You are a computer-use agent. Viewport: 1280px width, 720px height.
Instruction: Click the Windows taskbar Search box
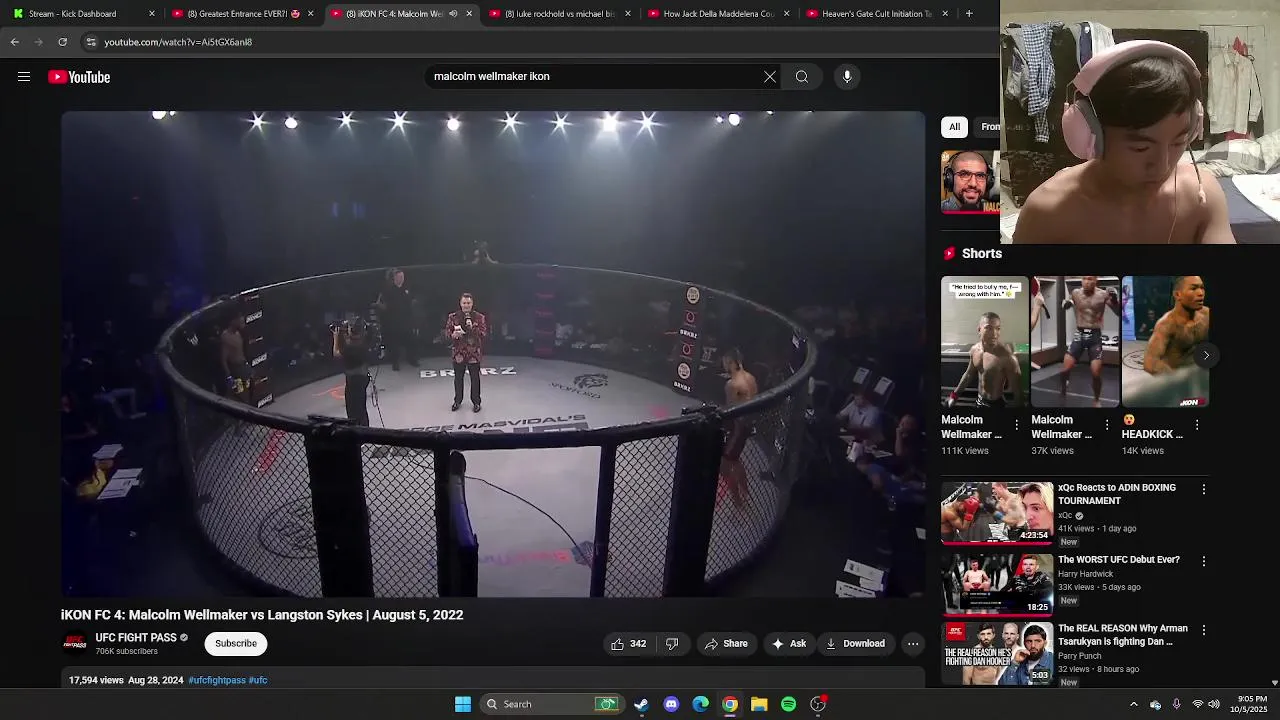pyautogui.click(x=551, y=704)
